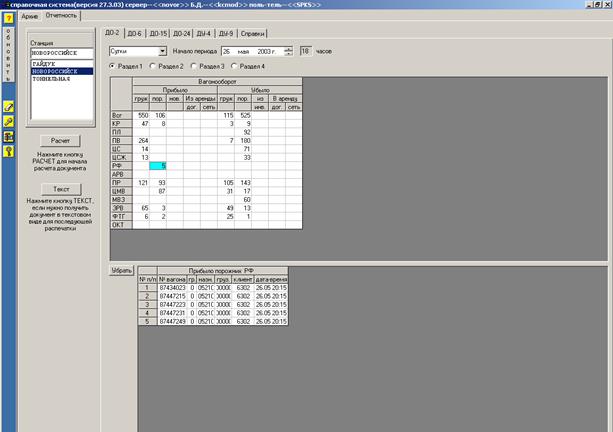This screenshot has height=432, width=613.
Task: Click cell 87 in the ЦМВ row
Action: 158,191
